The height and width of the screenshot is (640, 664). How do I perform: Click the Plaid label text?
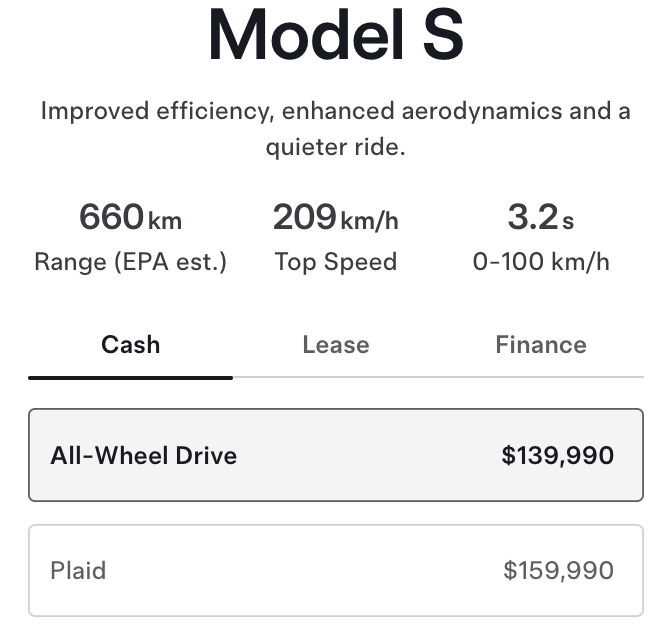(78, 571)
